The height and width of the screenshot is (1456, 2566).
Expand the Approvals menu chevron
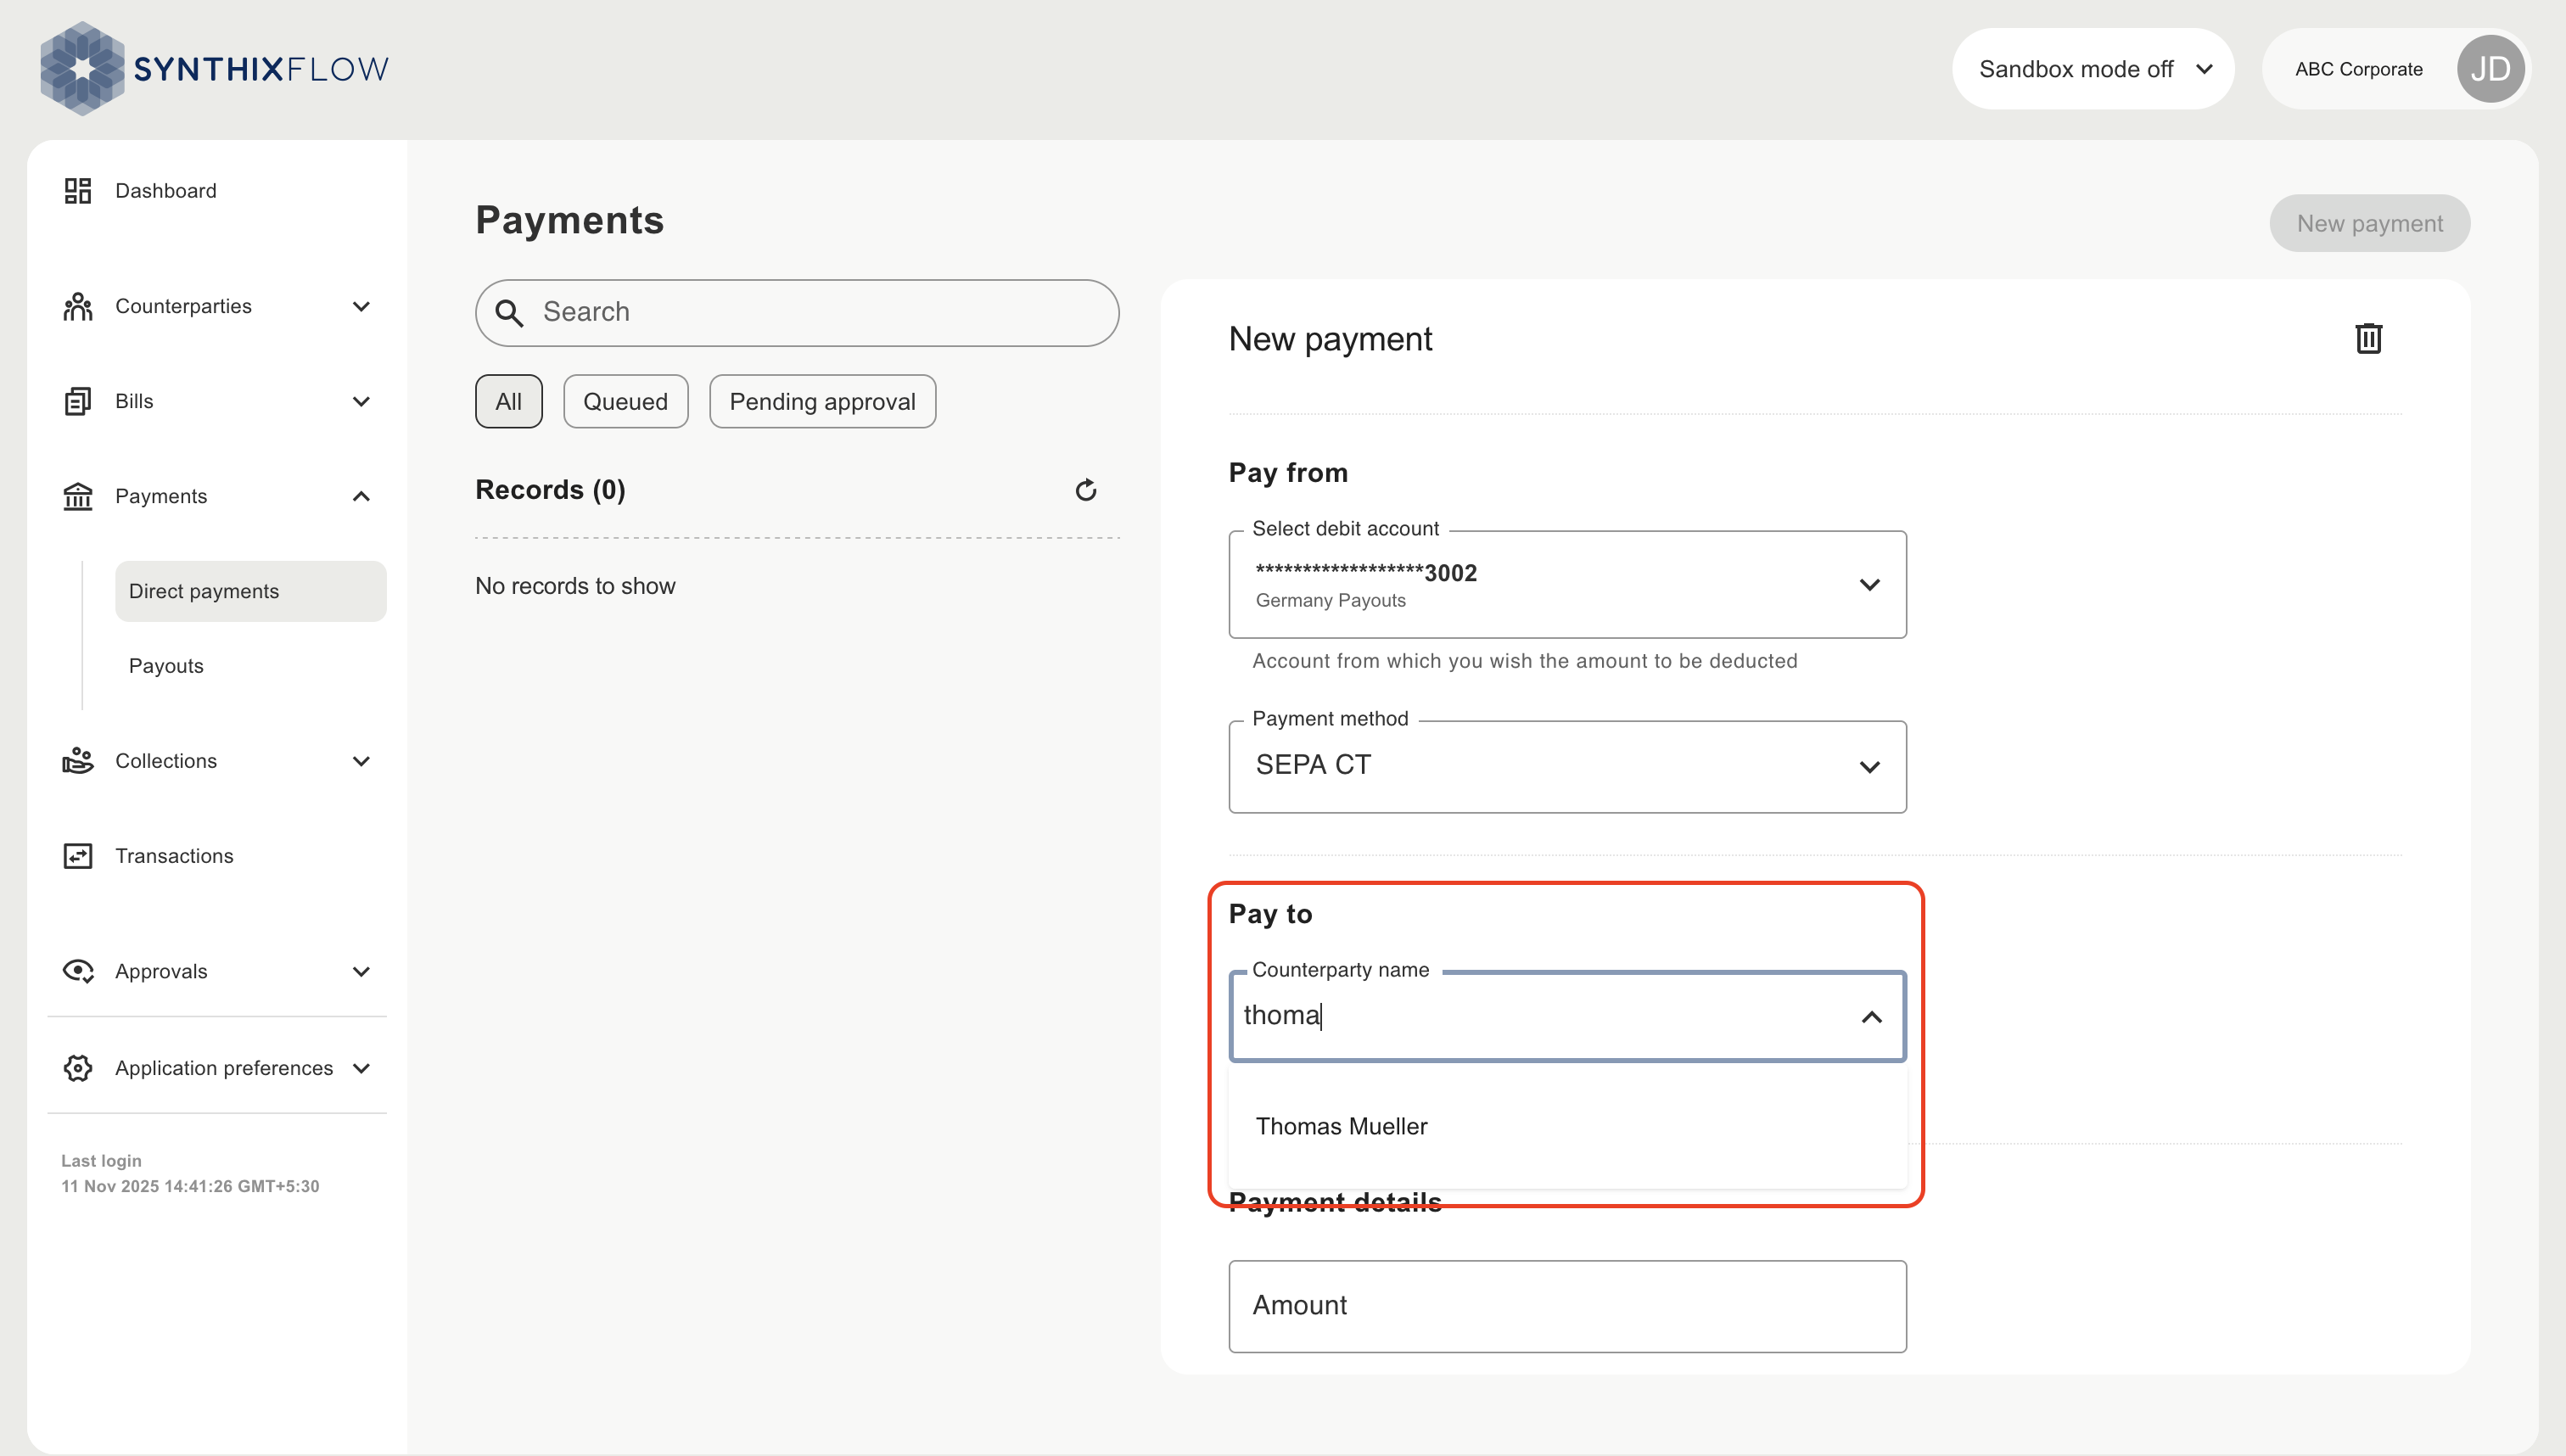click(362, 971)
